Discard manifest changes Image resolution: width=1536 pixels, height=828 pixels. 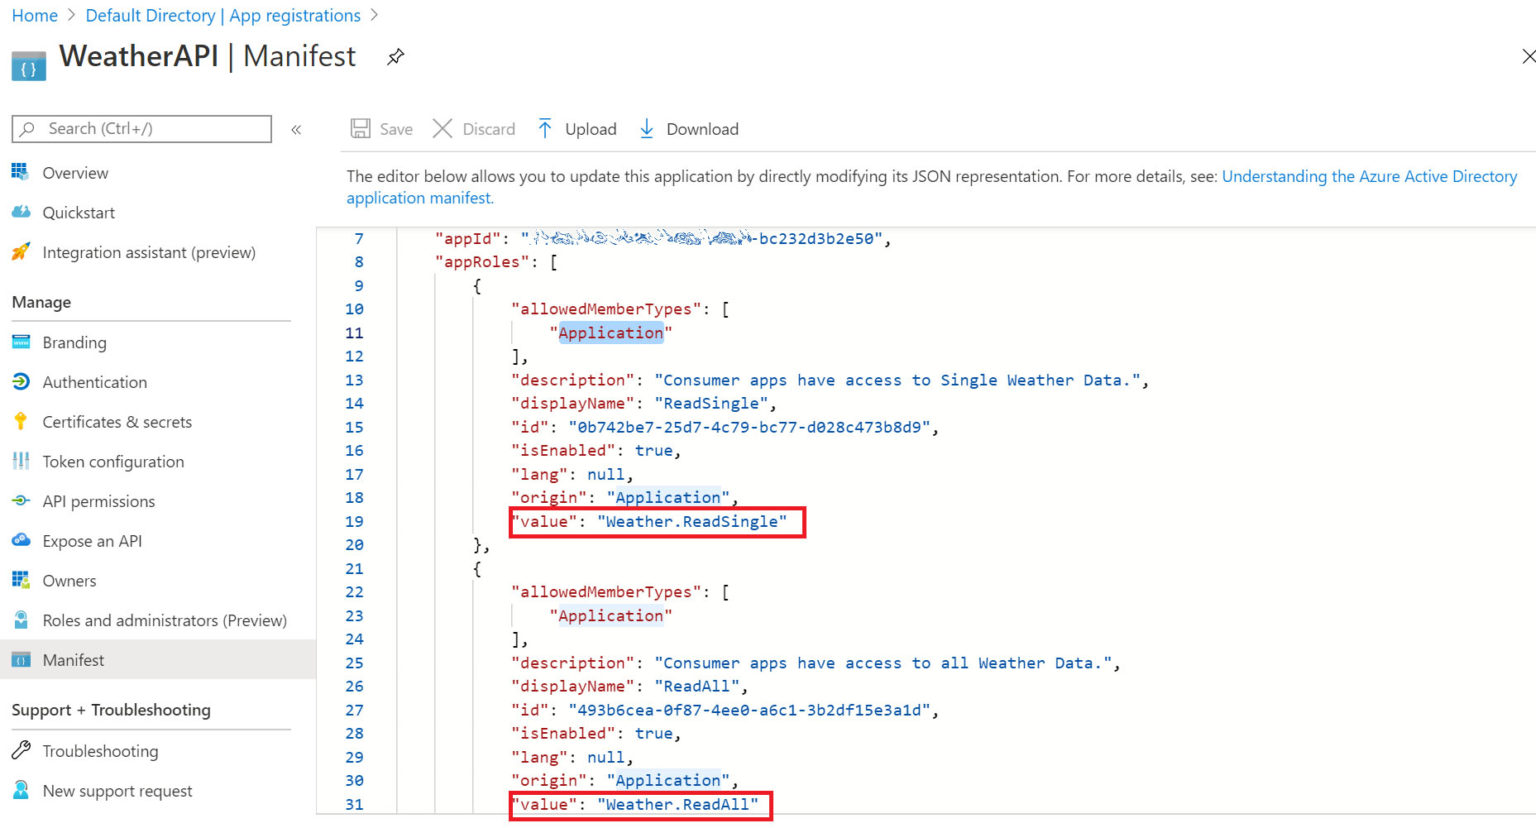[x=474, y=128]
